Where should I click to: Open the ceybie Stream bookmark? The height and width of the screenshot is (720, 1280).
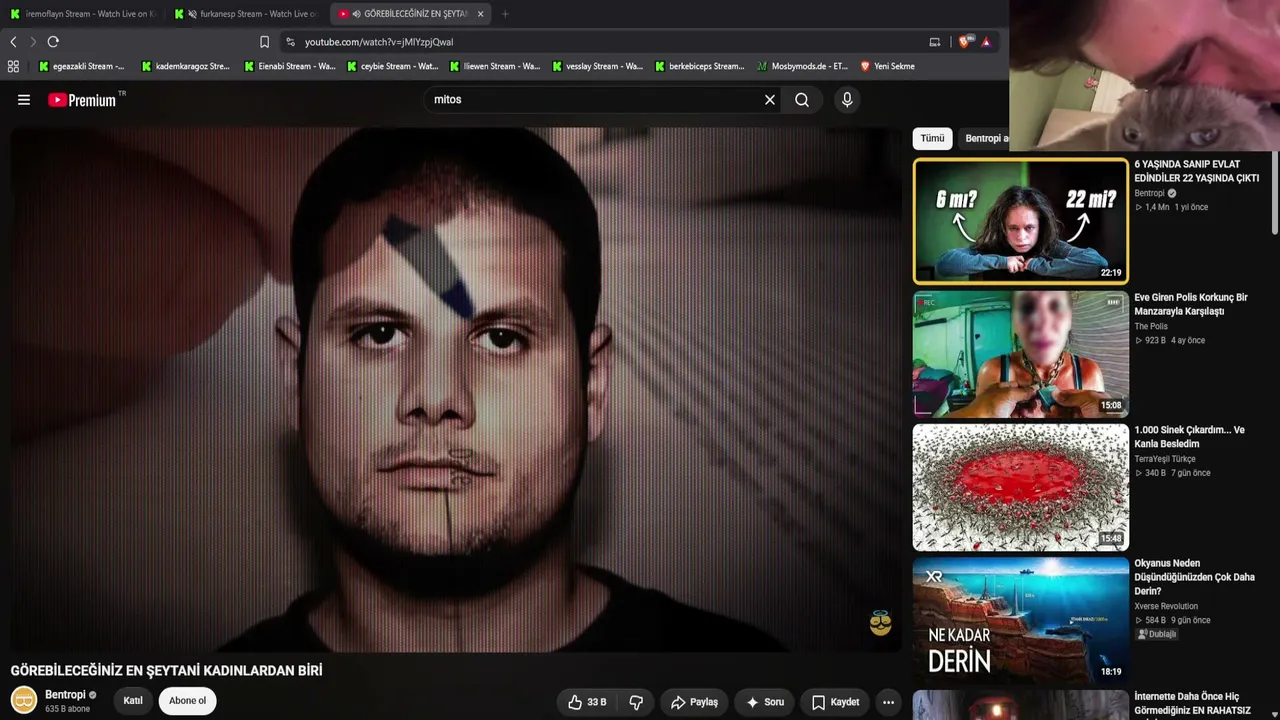(x=393, y=66)
